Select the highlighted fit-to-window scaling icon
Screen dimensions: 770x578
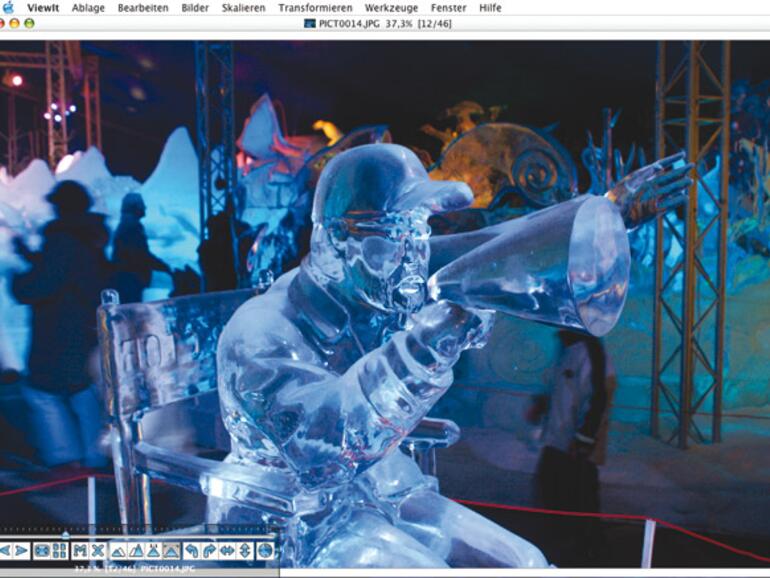click(171, 550)
